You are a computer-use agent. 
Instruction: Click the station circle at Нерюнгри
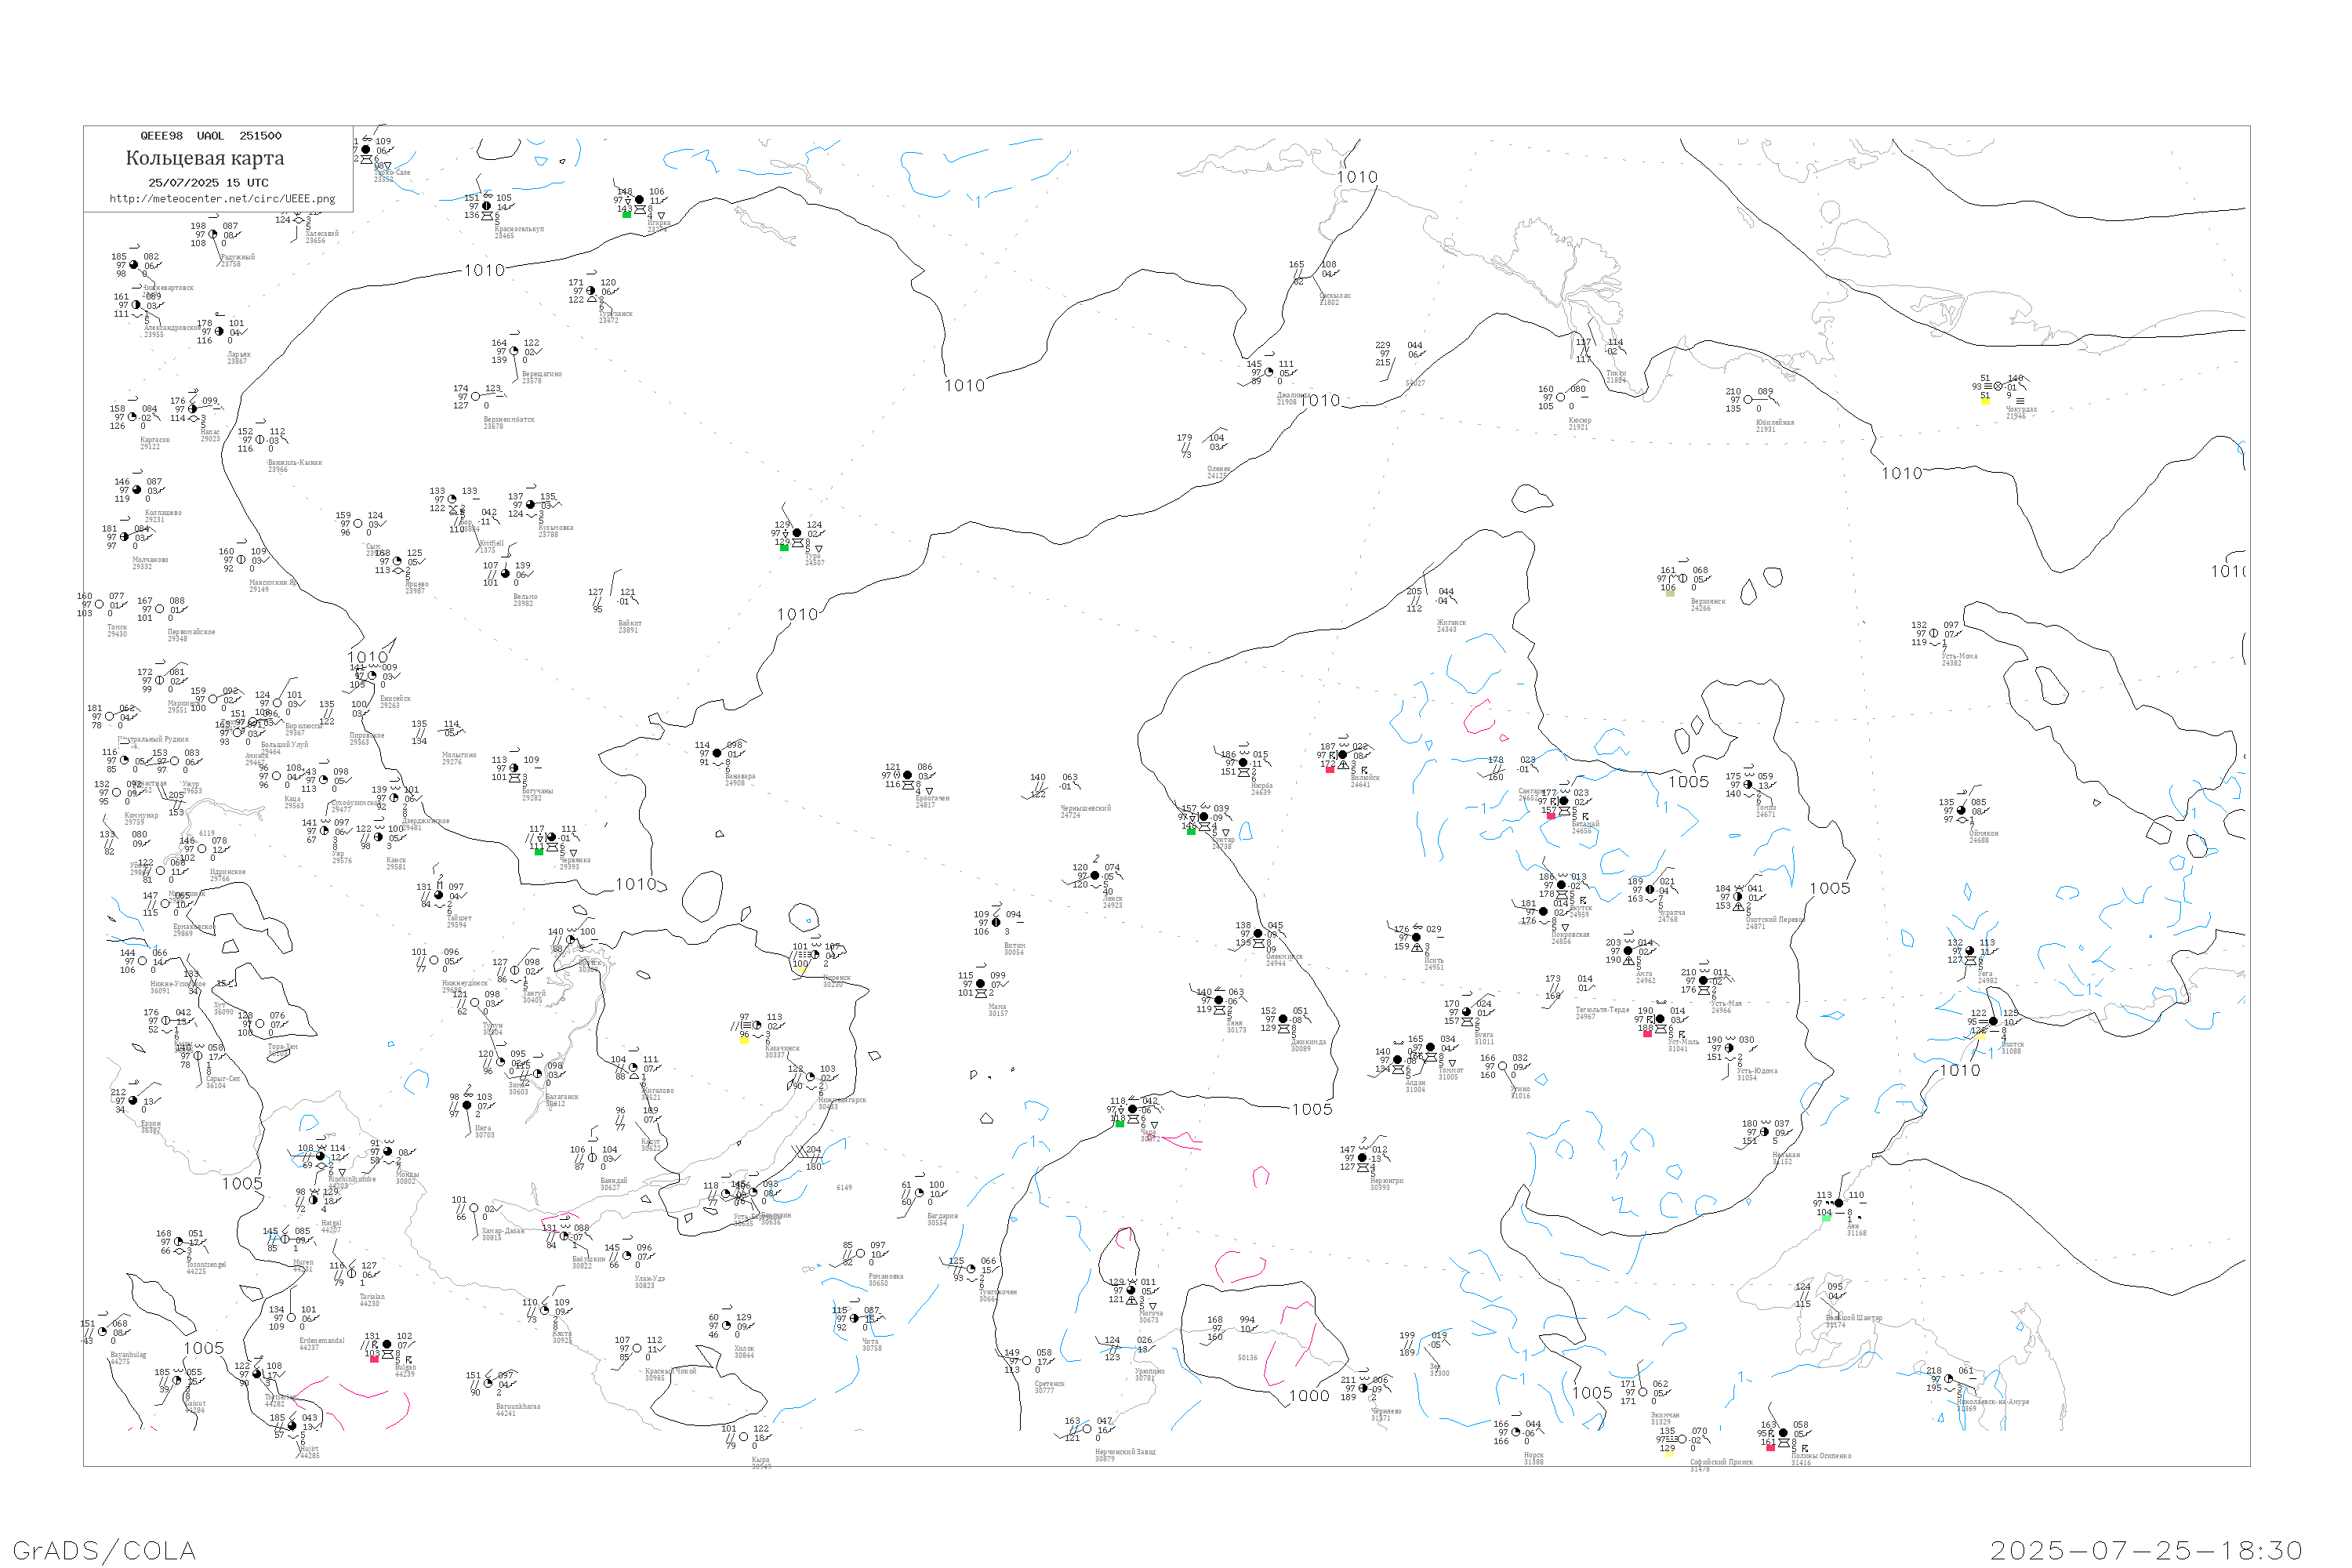(1362, 1158)
